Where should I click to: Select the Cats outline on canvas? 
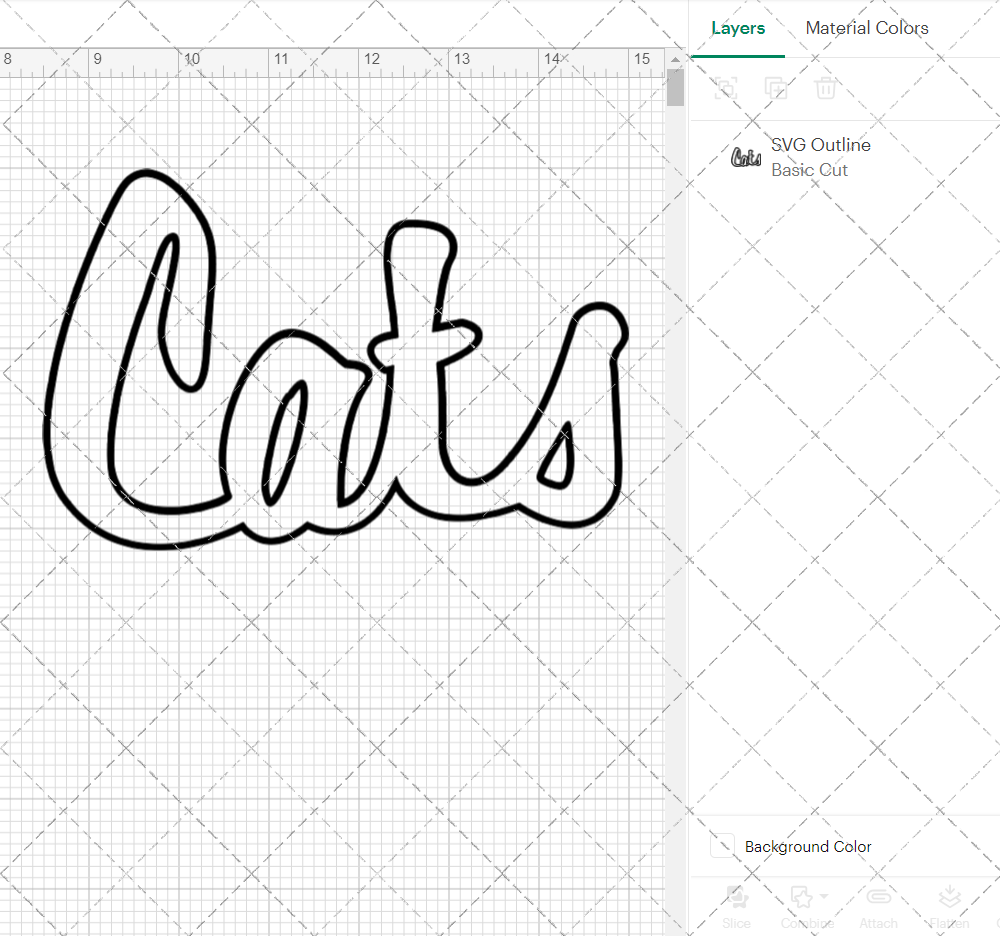tap(337, 359)
